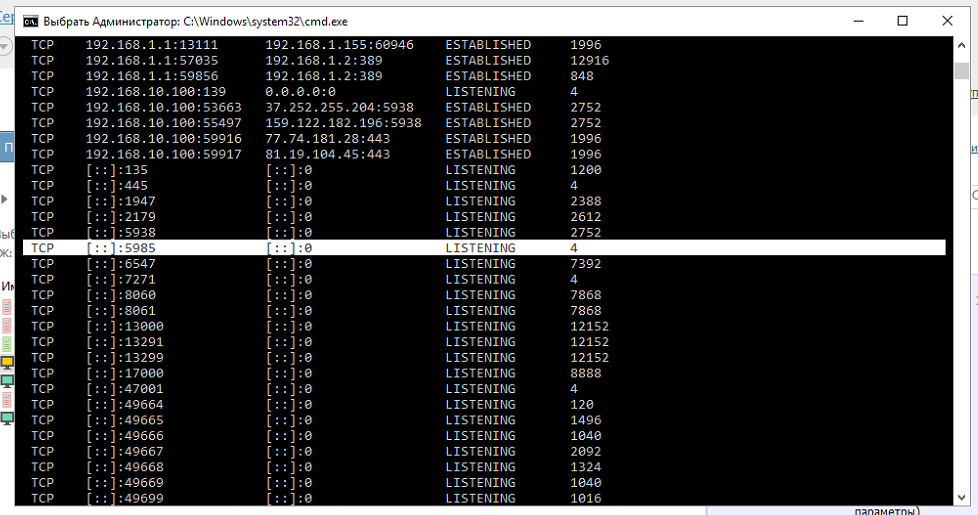Screen dimensions: 978x515
Task: Click PID value 848
Action: [581, 76]
